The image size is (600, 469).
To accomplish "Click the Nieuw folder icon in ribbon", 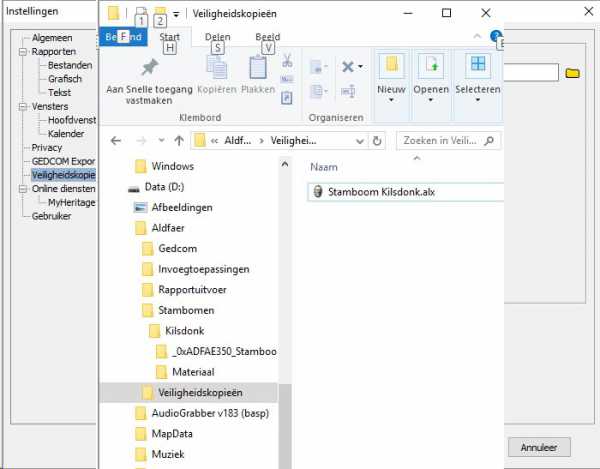I will (x=391, y=67).
